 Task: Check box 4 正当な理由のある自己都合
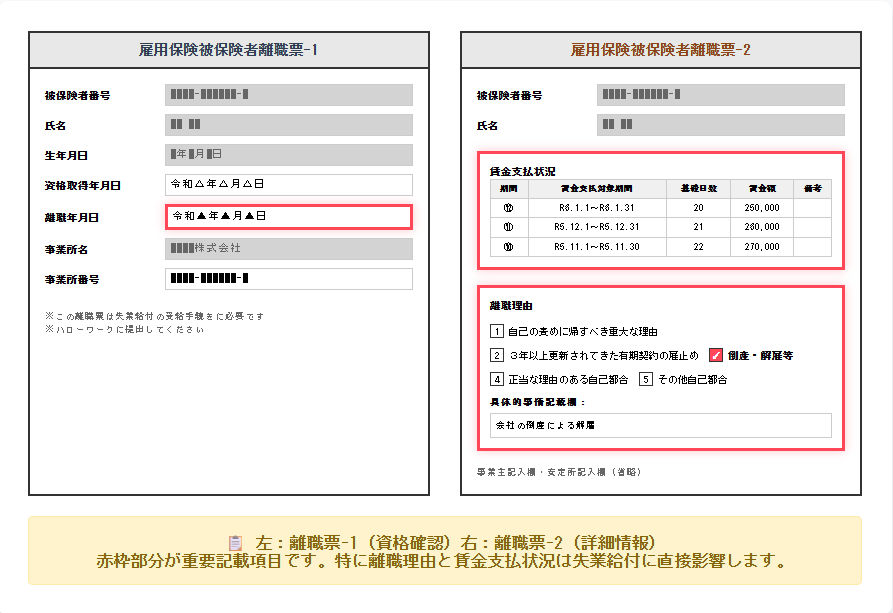coord(497,379)
